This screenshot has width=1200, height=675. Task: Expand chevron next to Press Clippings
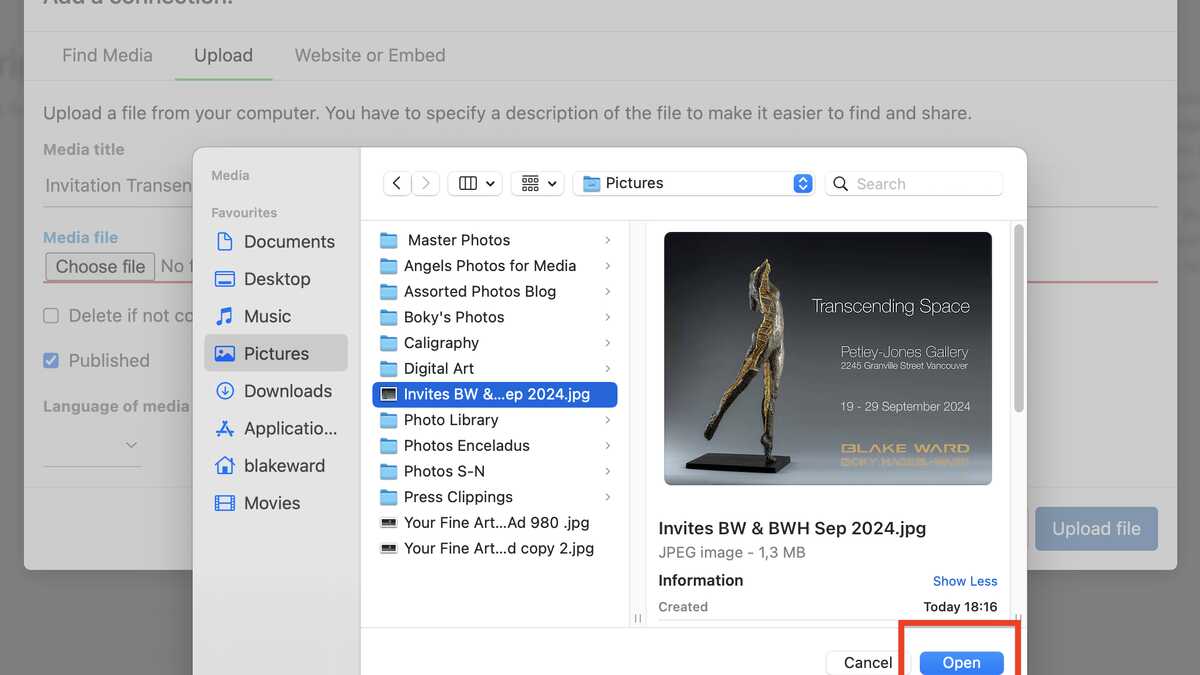[x=608, y=497]
